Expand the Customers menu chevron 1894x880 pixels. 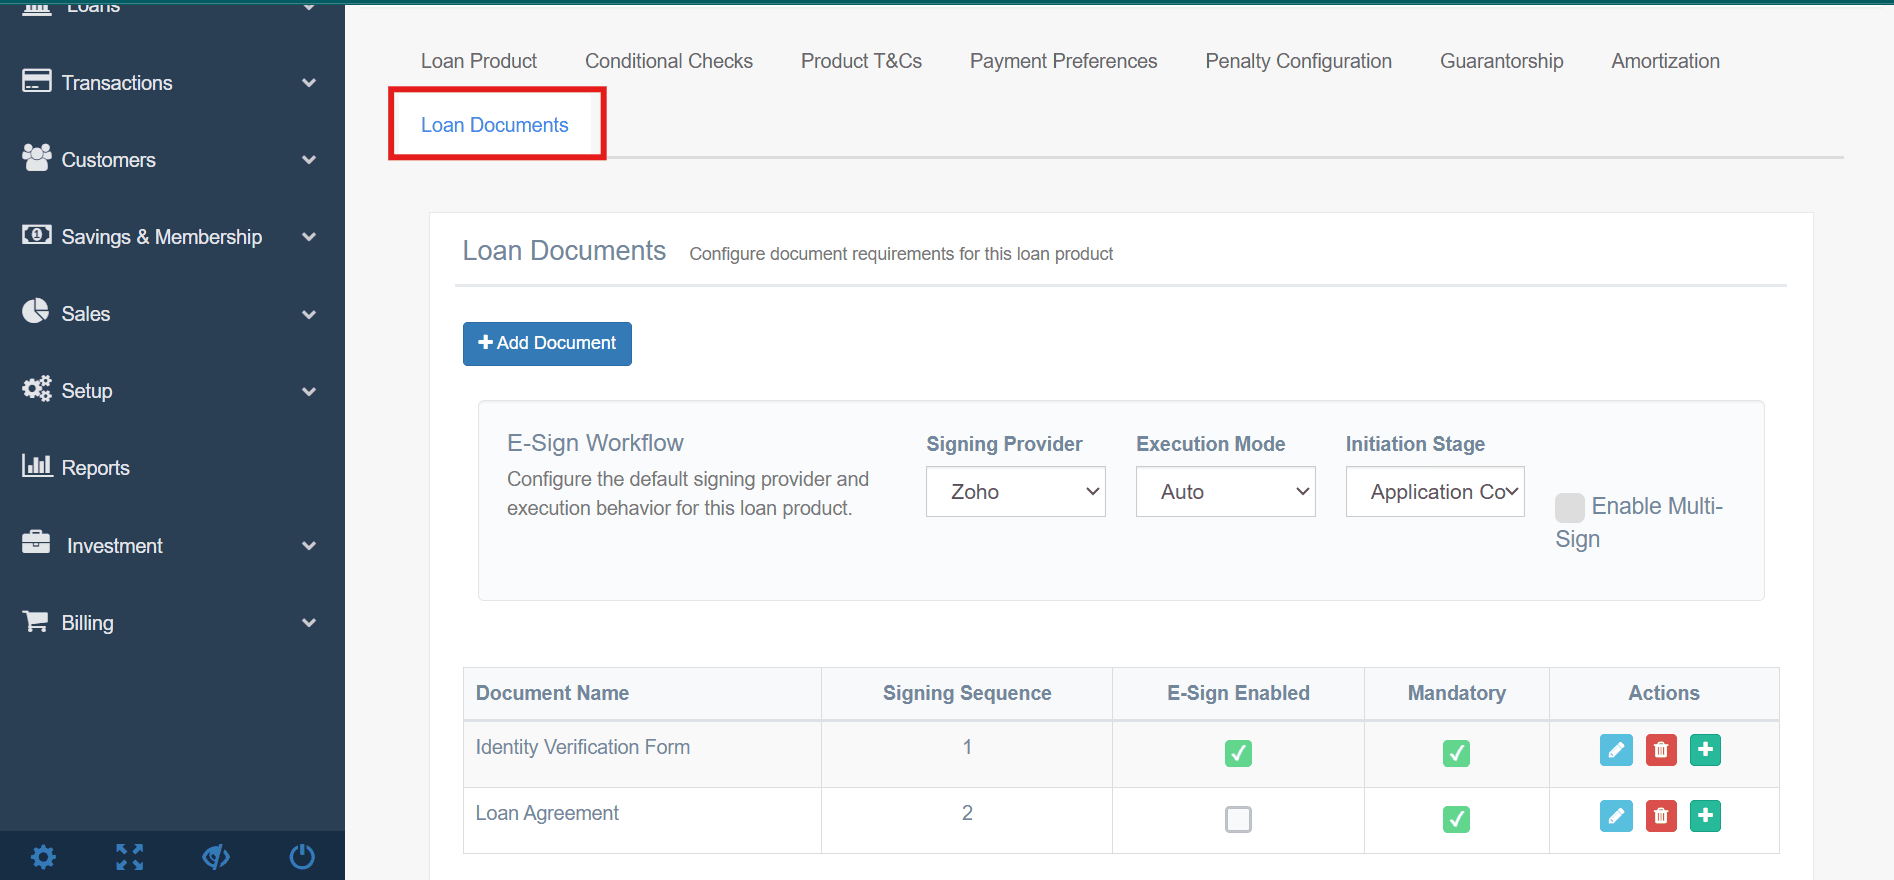pos(309,160)
